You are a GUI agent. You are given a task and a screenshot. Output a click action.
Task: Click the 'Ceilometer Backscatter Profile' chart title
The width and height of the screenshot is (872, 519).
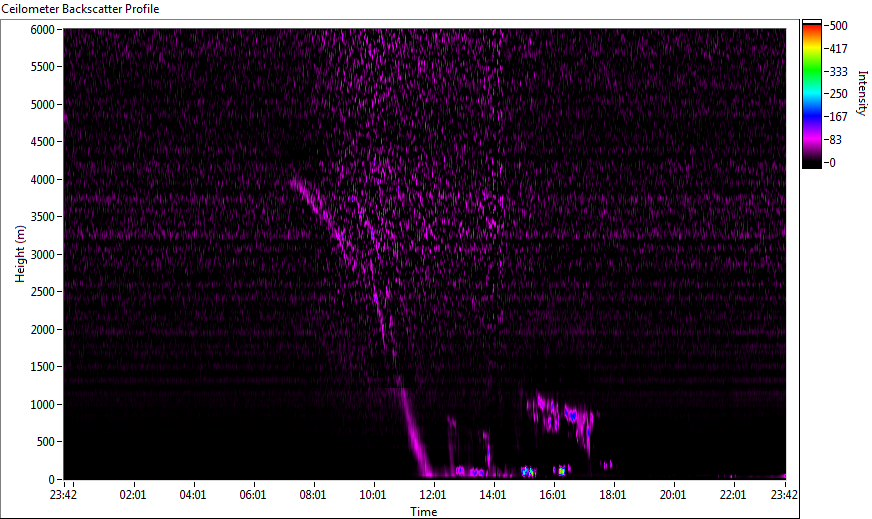[81, 9]
